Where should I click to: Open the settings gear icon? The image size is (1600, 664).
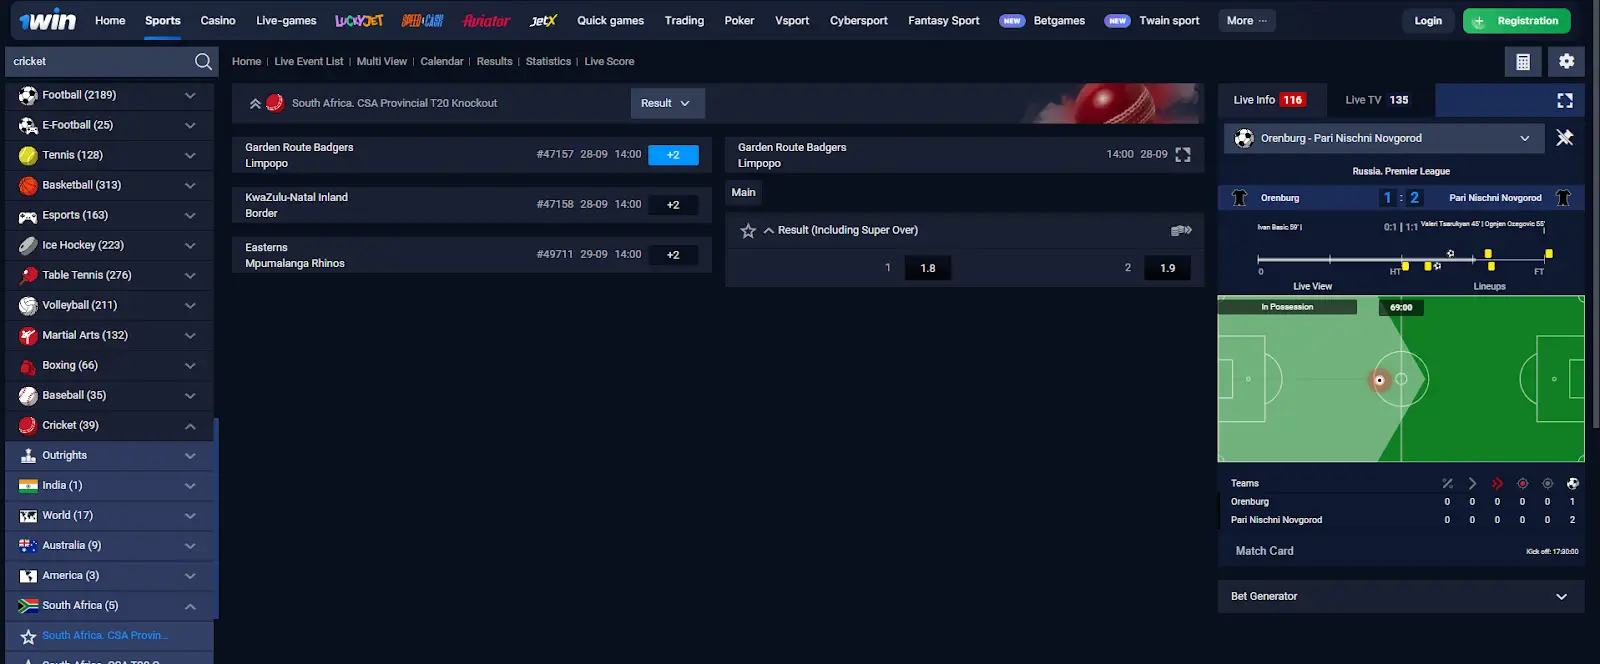point(1566,62)
